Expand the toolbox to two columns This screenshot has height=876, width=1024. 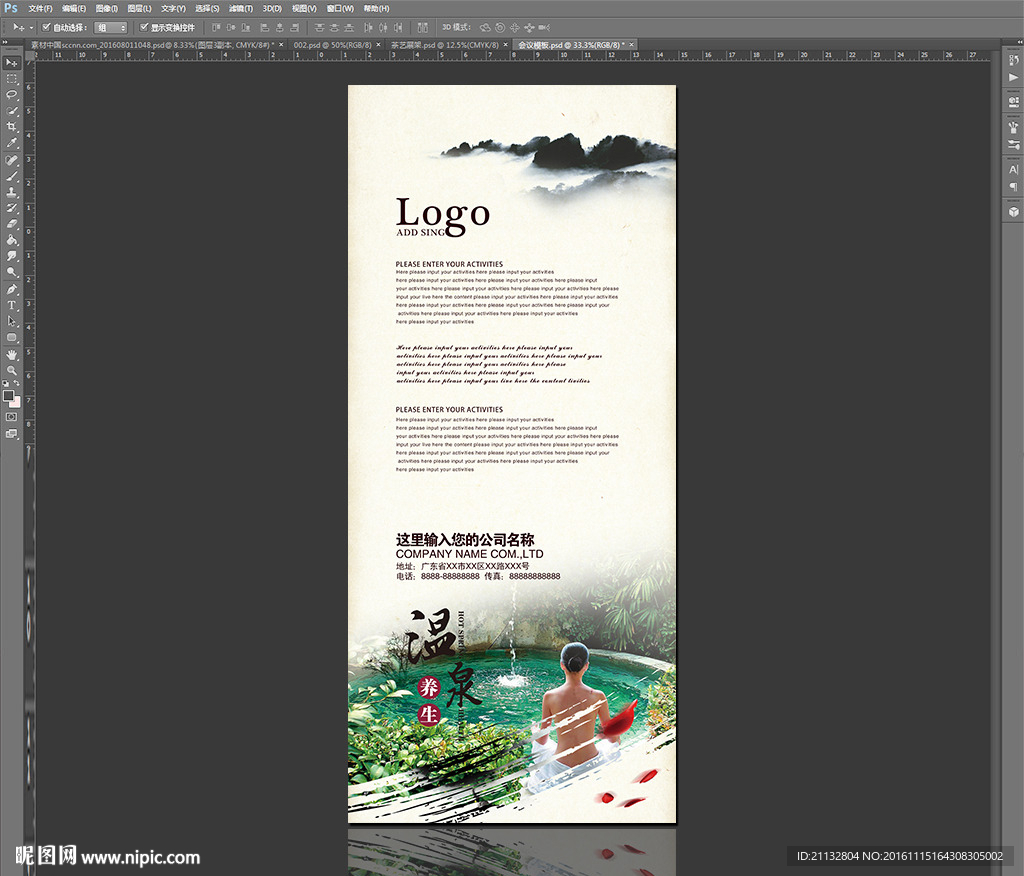click(x=5, y=42)
